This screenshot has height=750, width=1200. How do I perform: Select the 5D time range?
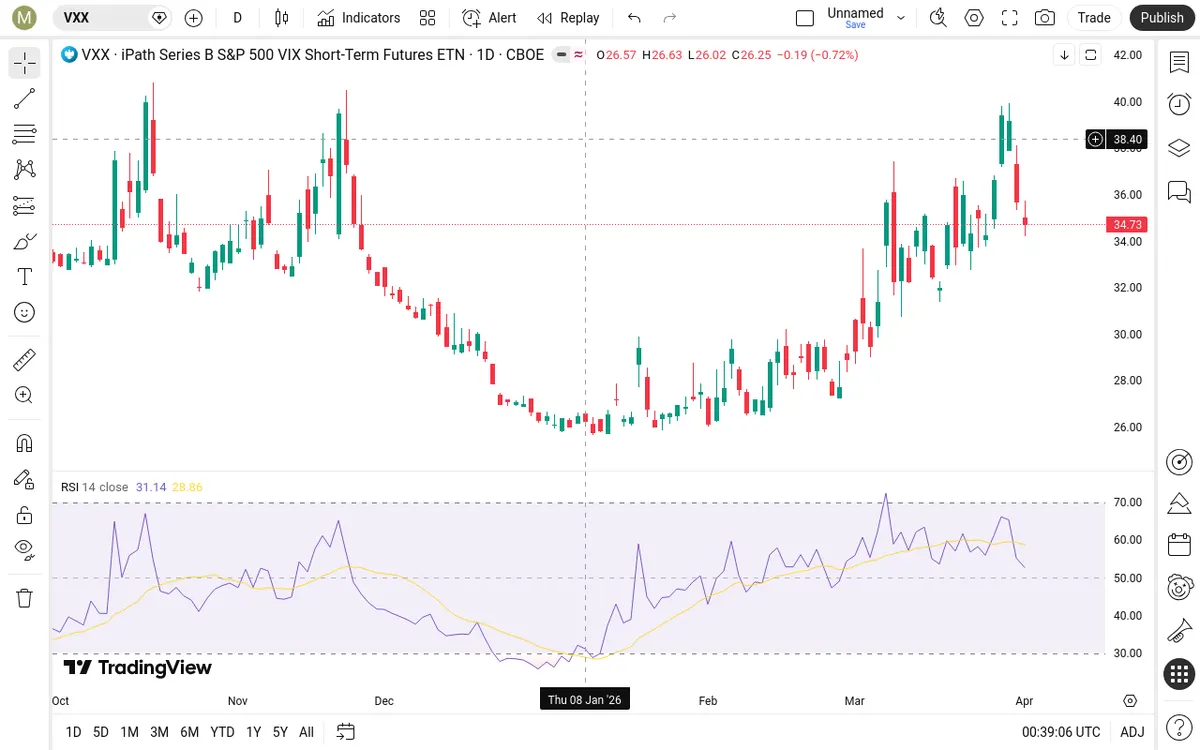coord(101,732)
